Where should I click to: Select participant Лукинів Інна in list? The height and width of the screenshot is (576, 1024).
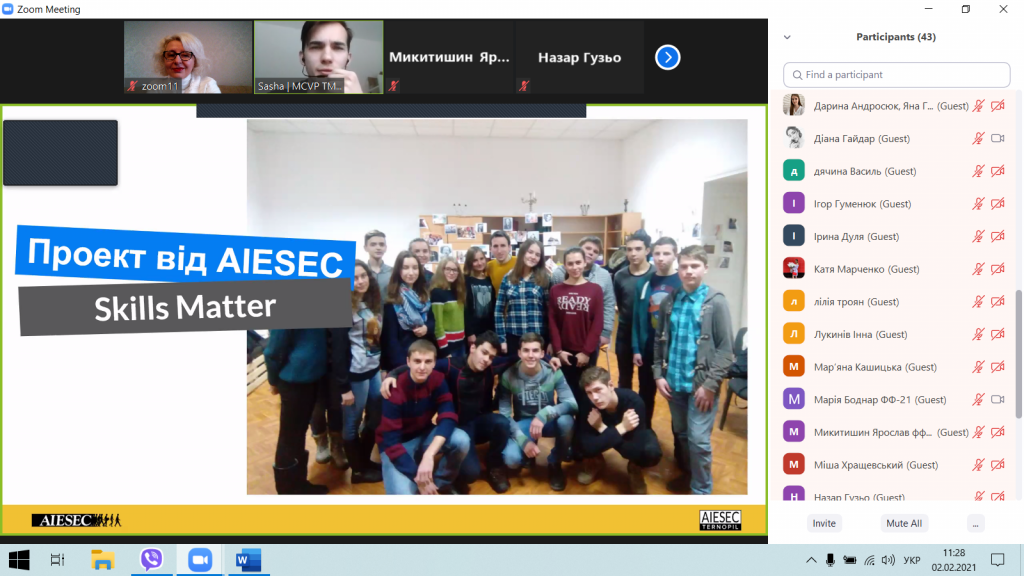click(860, 334)
